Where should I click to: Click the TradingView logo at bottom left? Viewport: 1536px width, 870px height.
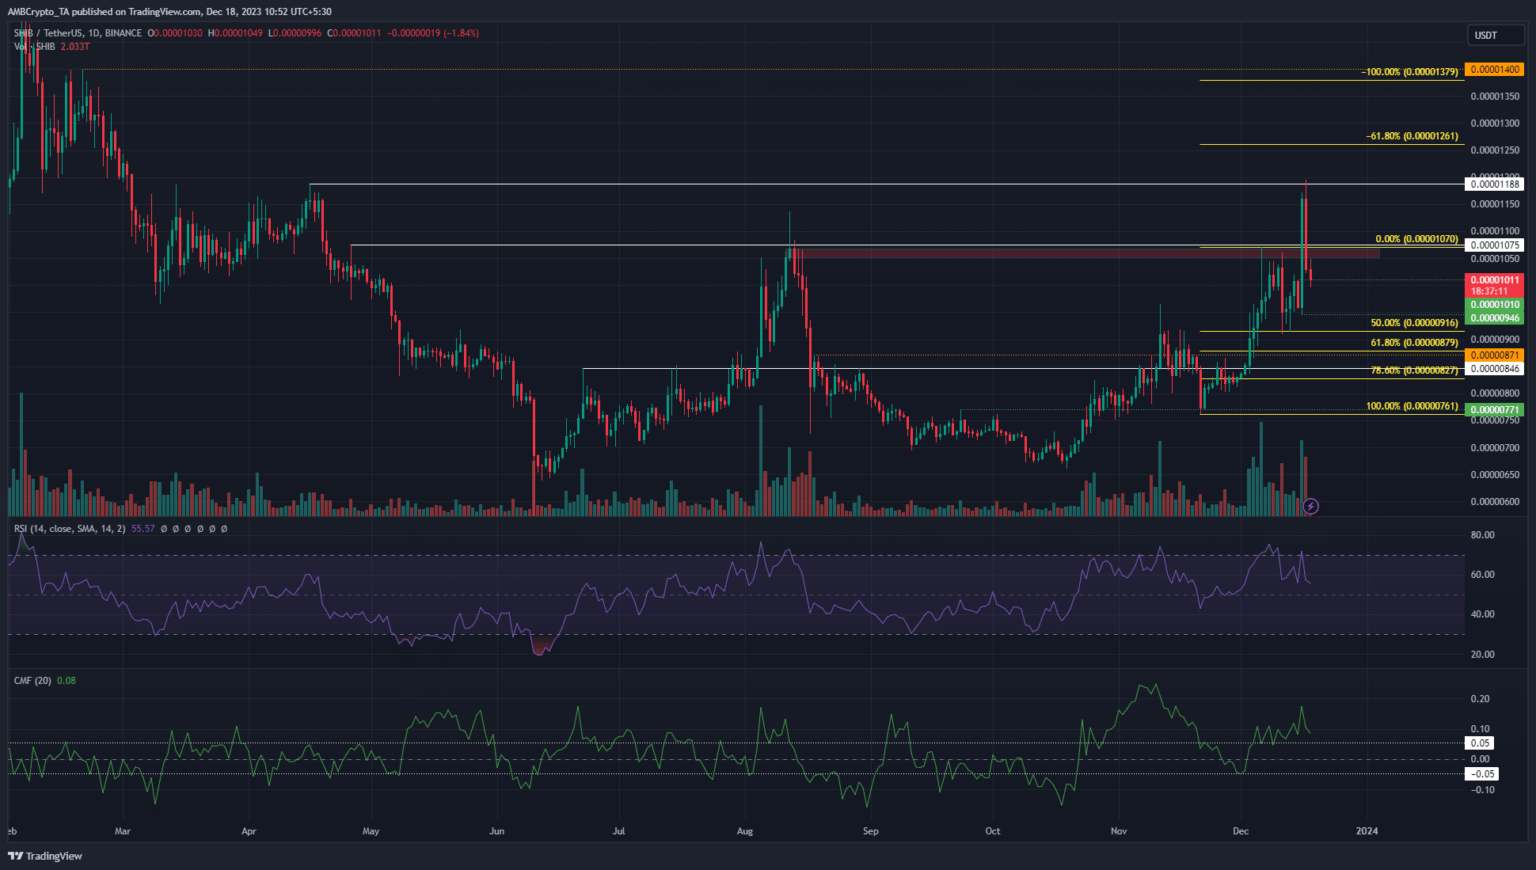[x=46, y=856]
